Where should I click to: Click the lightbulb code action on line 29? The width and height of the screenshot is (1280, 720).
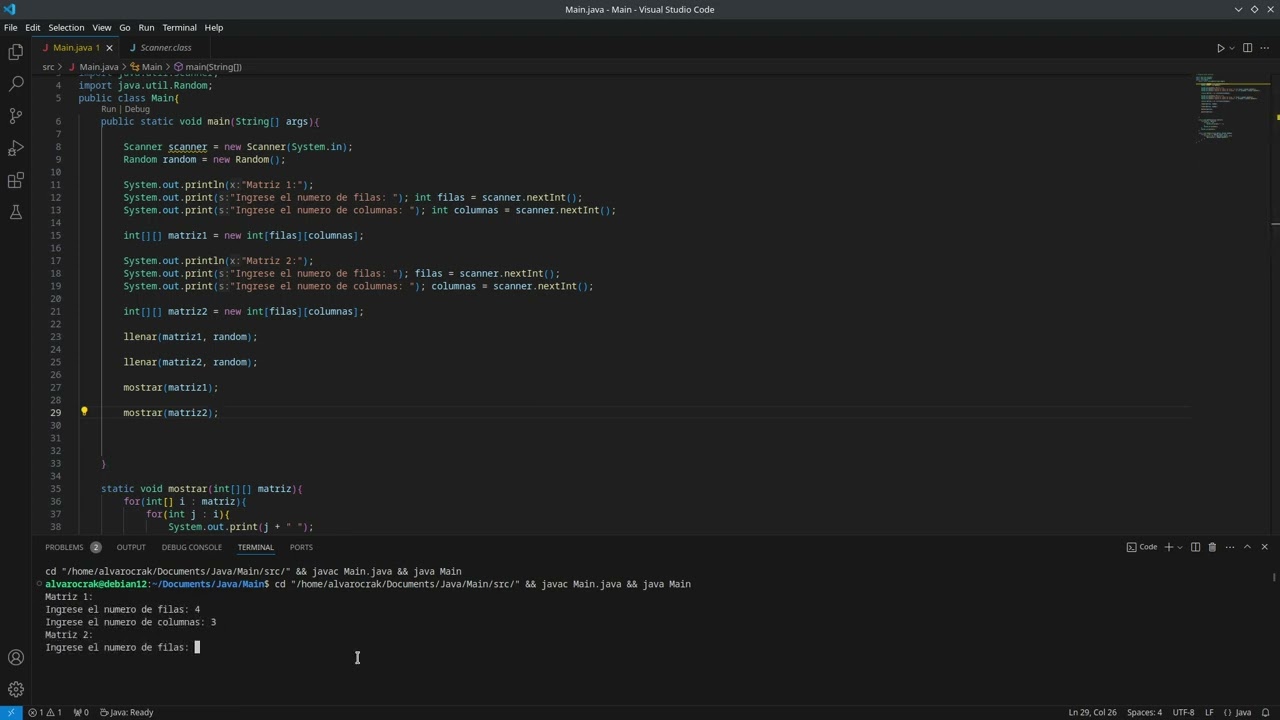[84, 412]
